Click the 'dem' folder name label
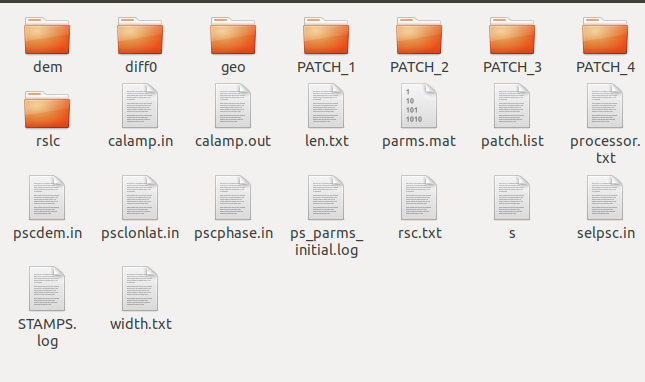 point(48,67)
